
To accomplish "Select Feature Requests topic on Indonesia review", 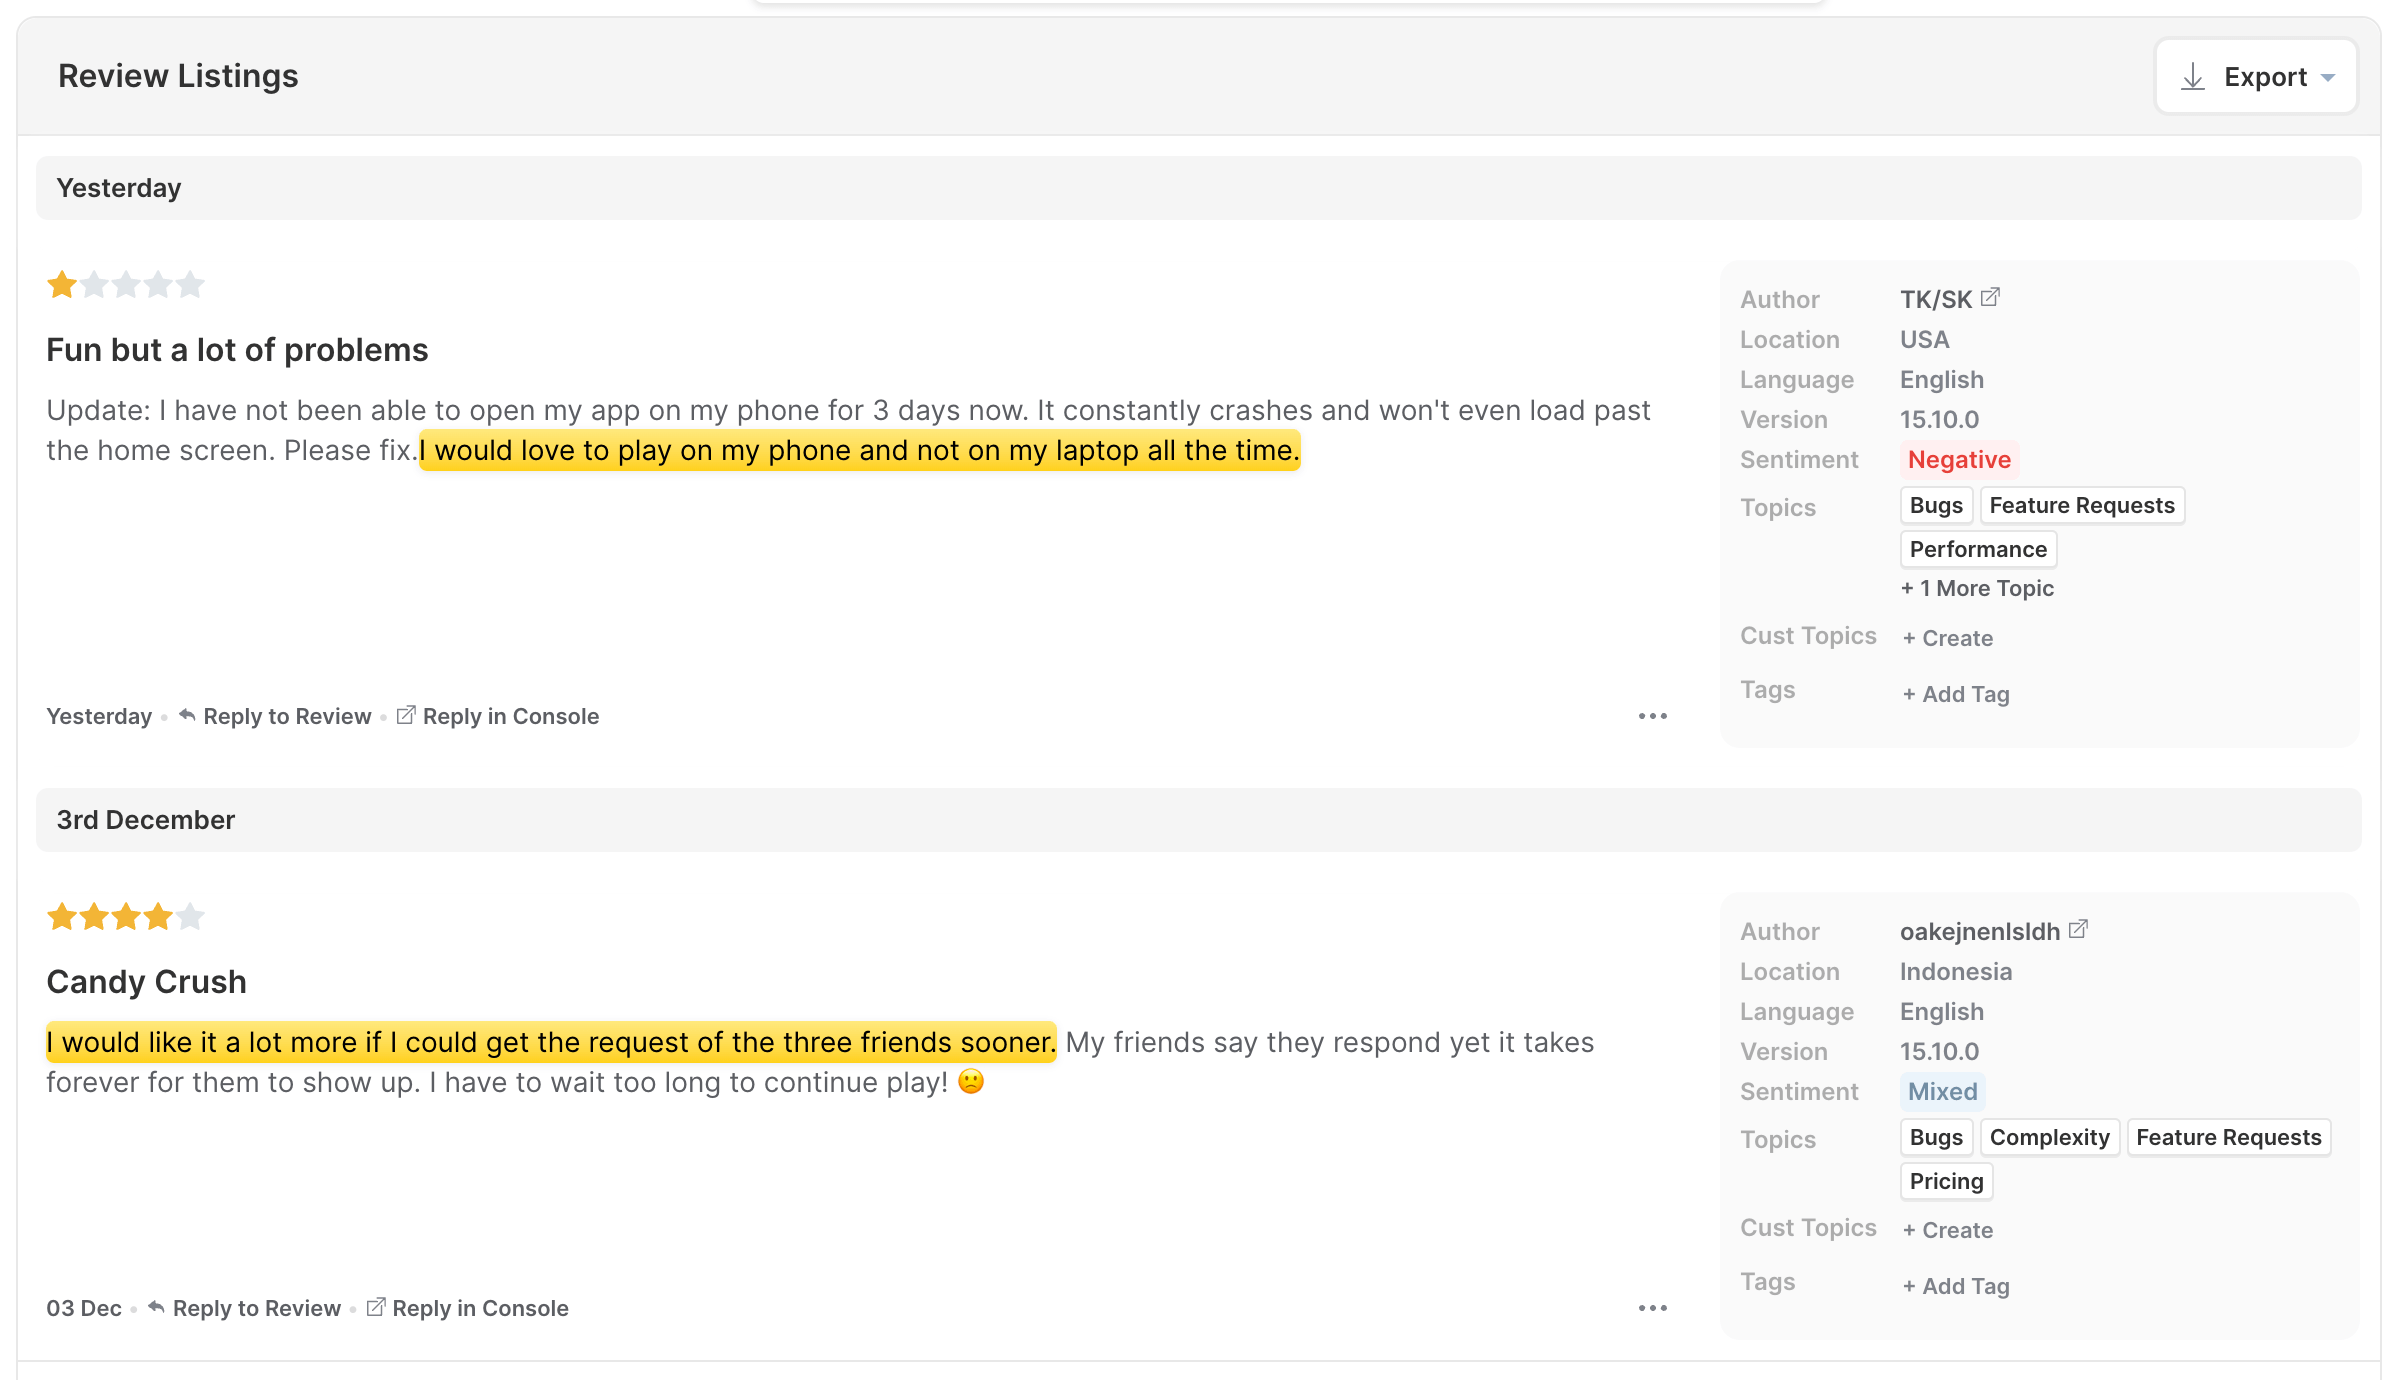I will click(x=2228, y=1137).
